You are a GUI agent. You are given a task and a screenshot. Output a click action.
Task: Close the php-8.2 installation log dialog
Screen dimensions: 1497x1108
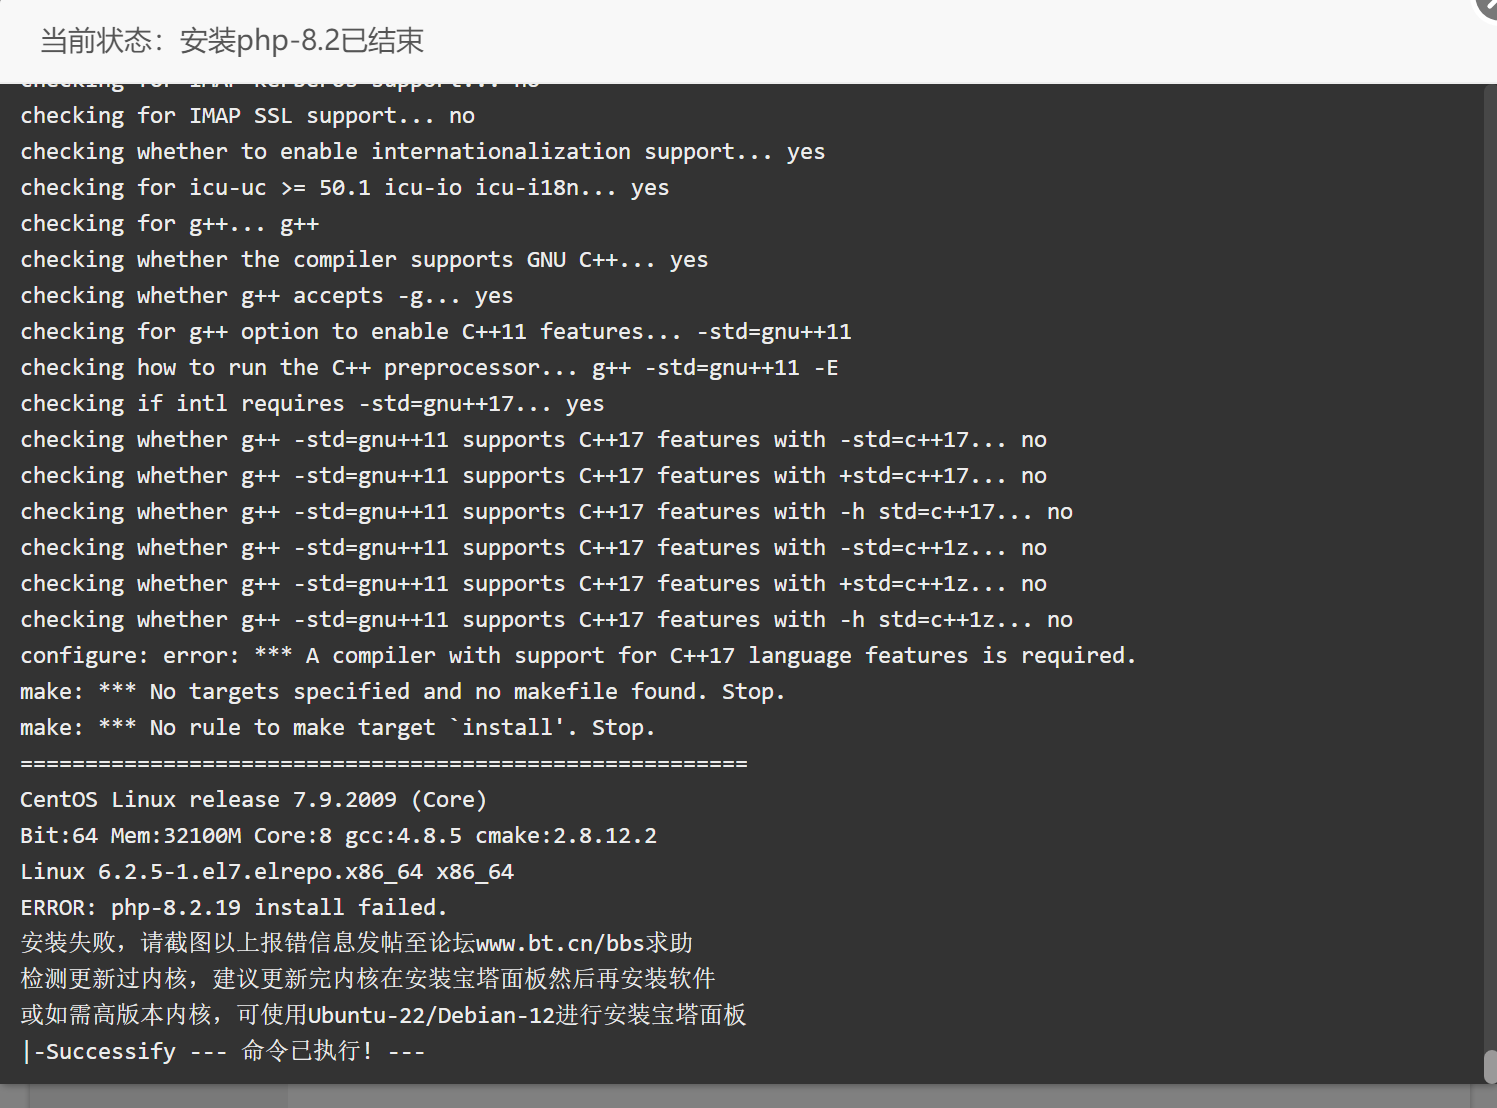(1488, 6)
